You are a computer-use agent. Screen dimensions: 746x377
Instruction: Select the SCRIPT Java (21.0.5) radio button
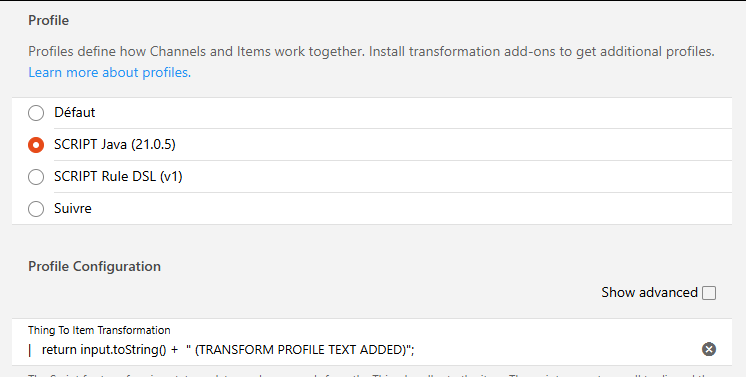click(36, 145)
